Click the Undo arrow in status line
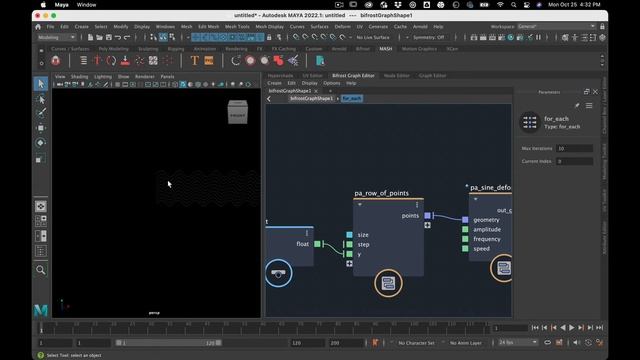The width and height of the screenshot is (640, 360). (x=118, y=37)
